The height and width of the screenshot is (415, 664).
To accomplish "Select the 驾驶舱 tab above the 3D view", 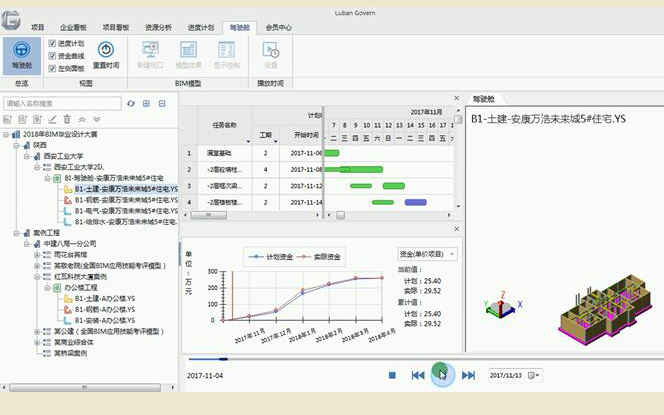I will [484, 99].
